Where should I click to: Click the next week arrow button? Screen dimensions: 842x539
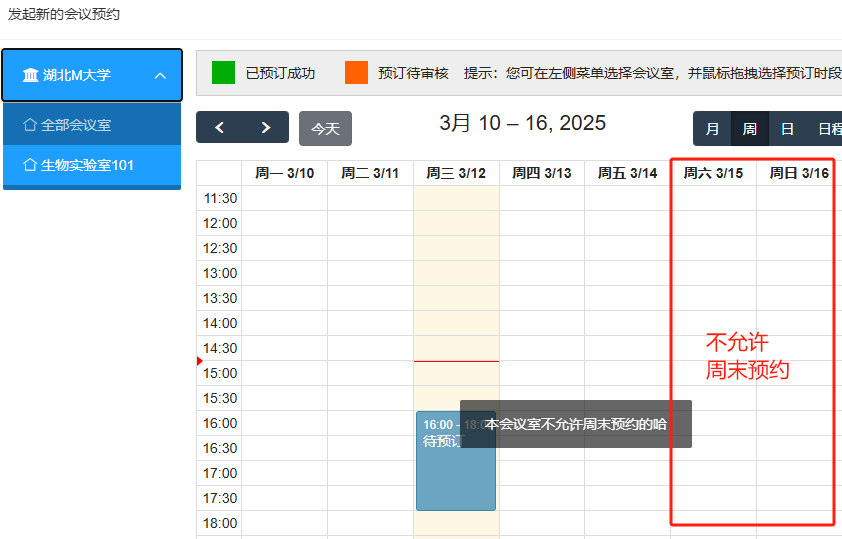[x=266, y=128]
